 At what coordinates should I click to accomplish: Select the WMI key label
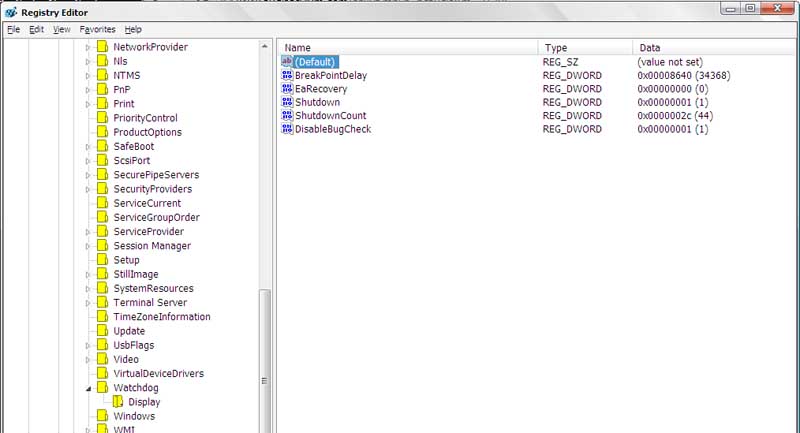(124, 429)
